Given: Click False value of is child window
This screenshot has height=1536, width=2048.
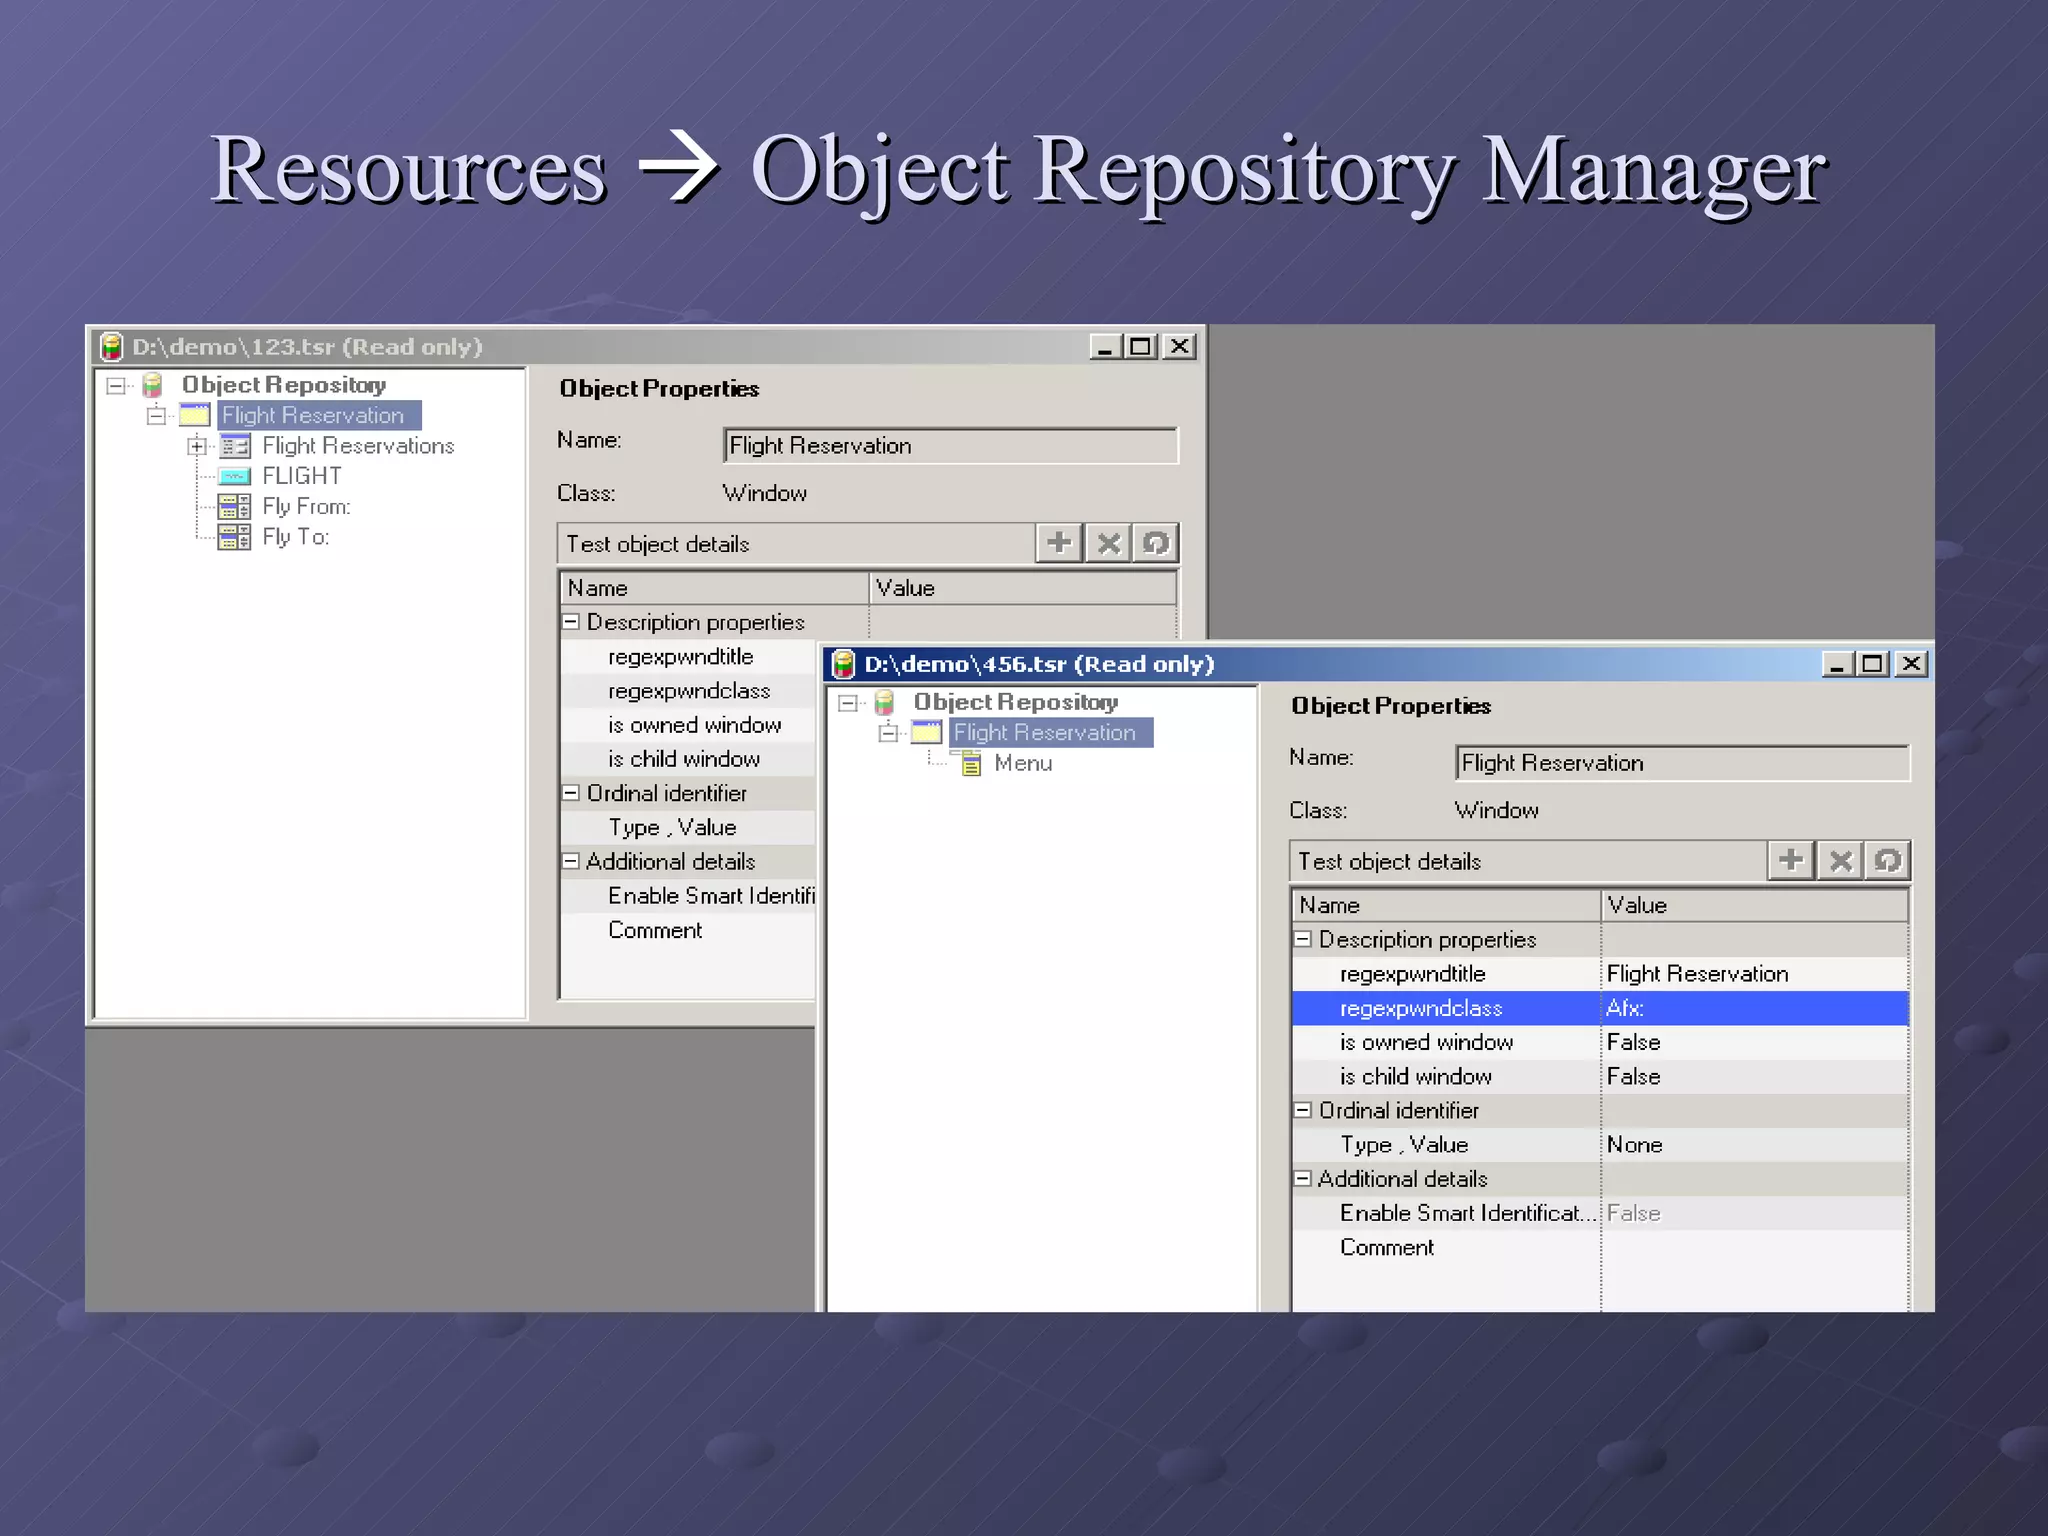Looking at the screenshot, I should (x=1755, y=1076).
